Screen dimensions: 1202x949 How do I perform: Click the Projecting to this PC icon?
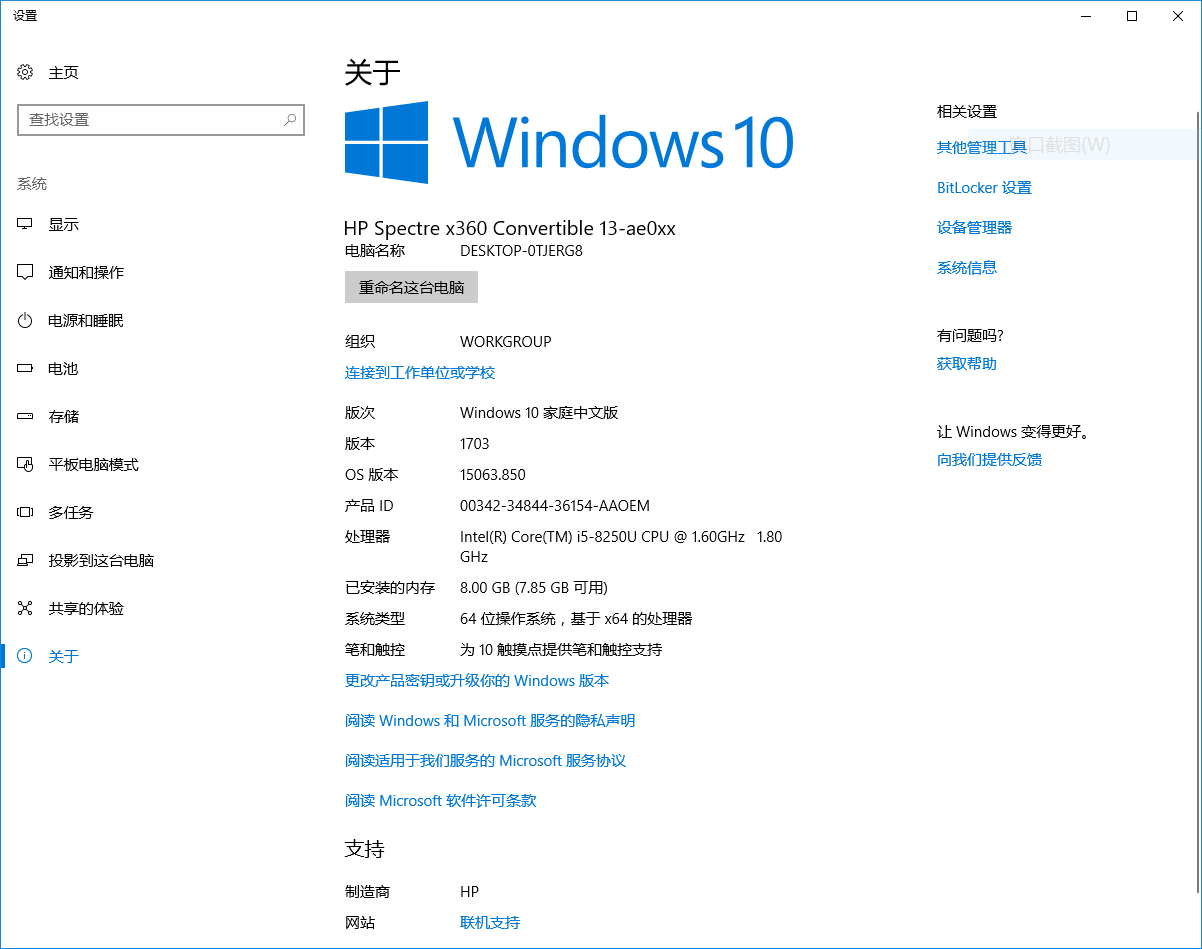pyautogui.click(x=25, y=560)
